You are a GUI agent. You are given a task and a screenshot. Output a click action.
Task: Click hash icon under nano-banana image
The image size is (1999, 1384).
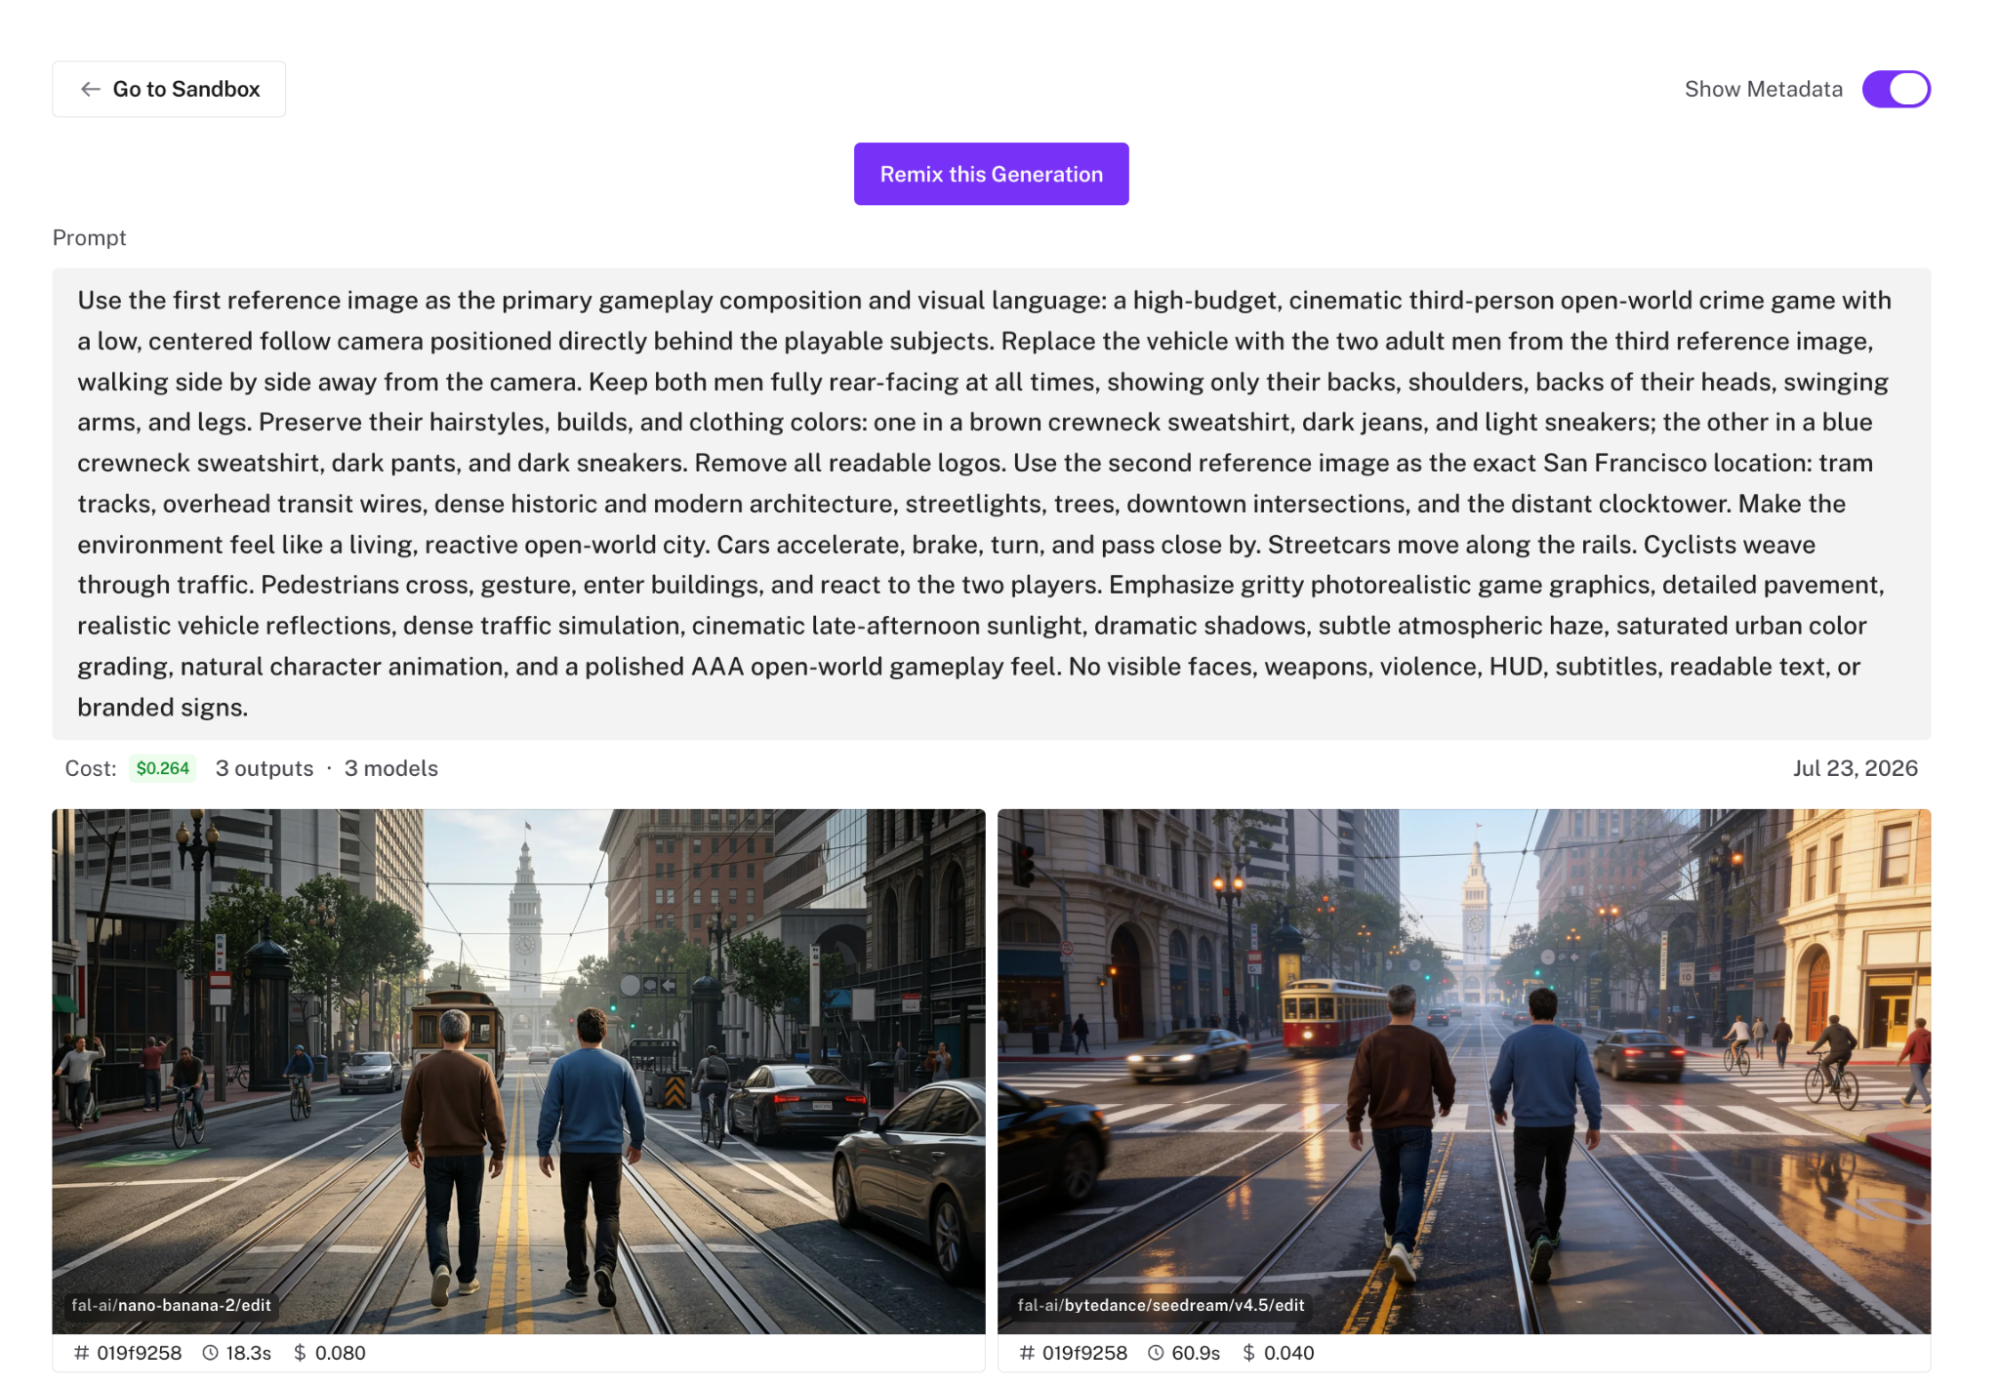tap(81, 1352)
